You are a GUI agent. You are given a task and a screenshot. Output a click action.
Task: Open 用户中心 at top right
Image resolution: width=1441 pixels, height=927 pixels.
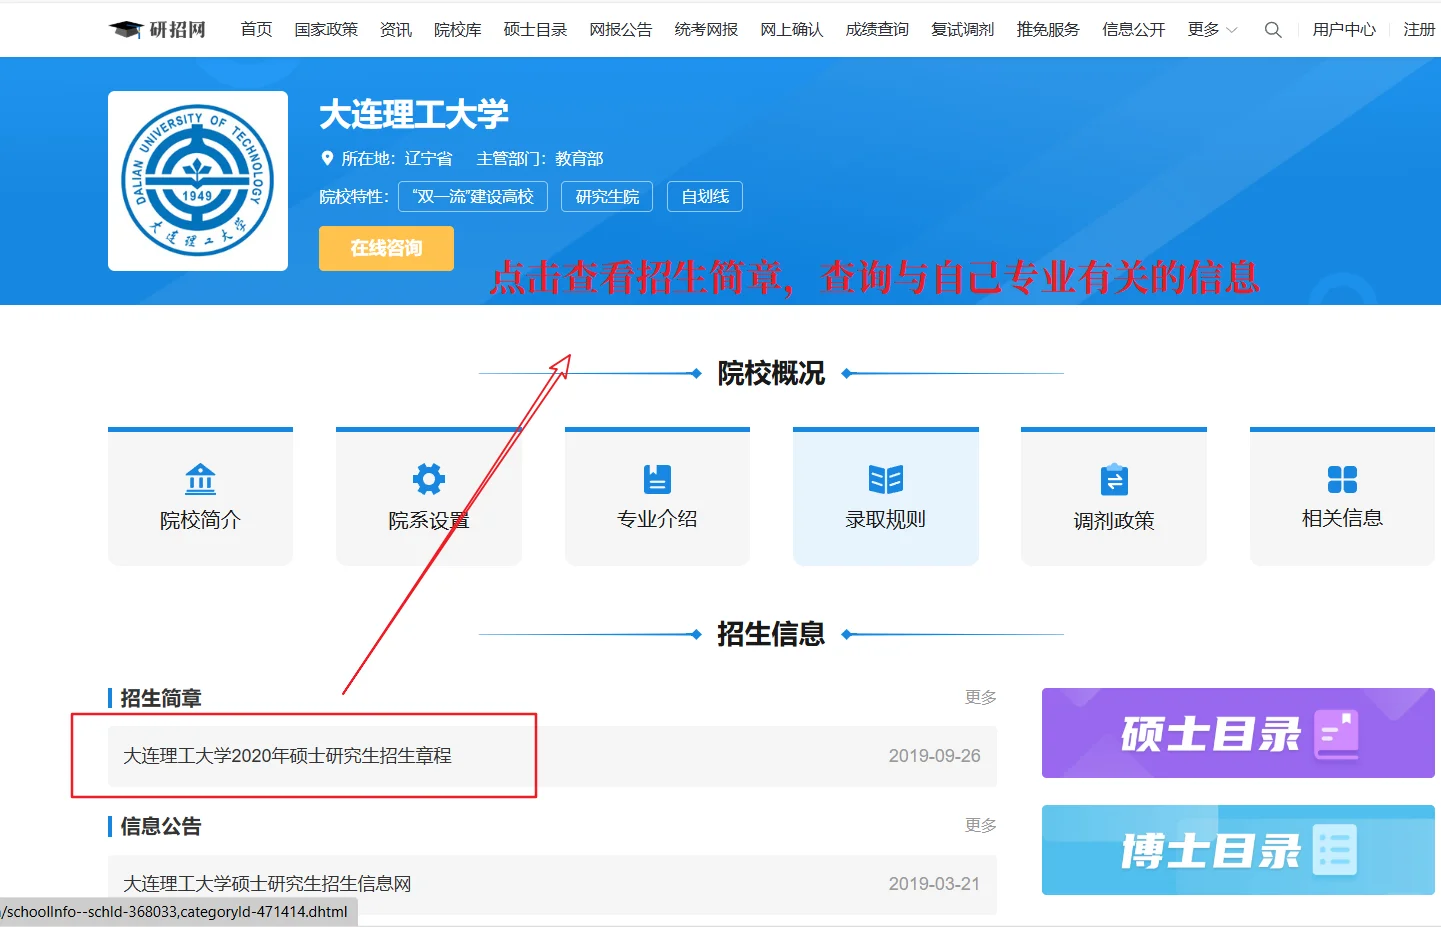click(x=1344, y=29)
